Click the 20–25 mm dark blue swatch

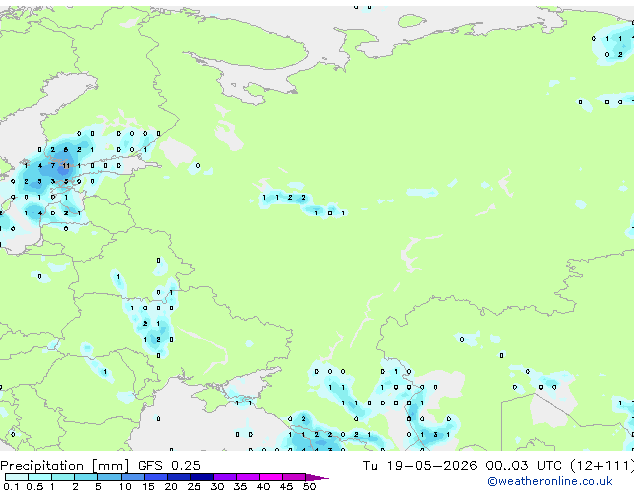click(x=178, y=477)
